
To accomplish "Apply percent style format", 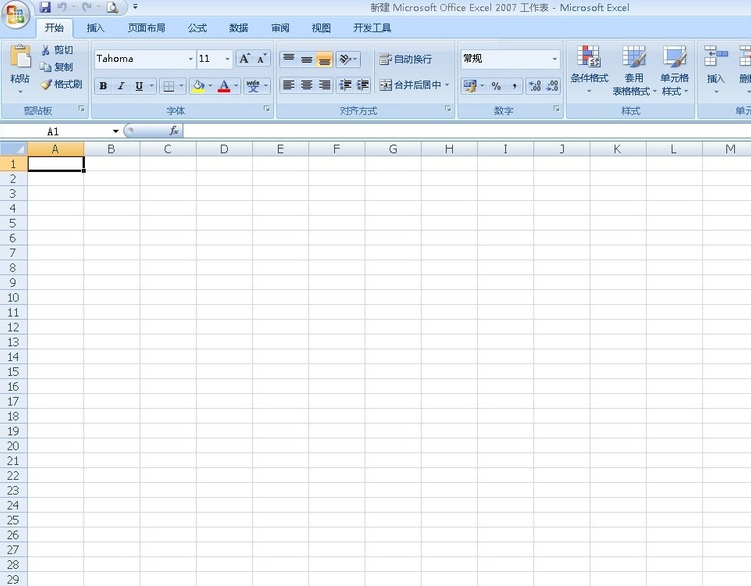I will pos(496,86).
